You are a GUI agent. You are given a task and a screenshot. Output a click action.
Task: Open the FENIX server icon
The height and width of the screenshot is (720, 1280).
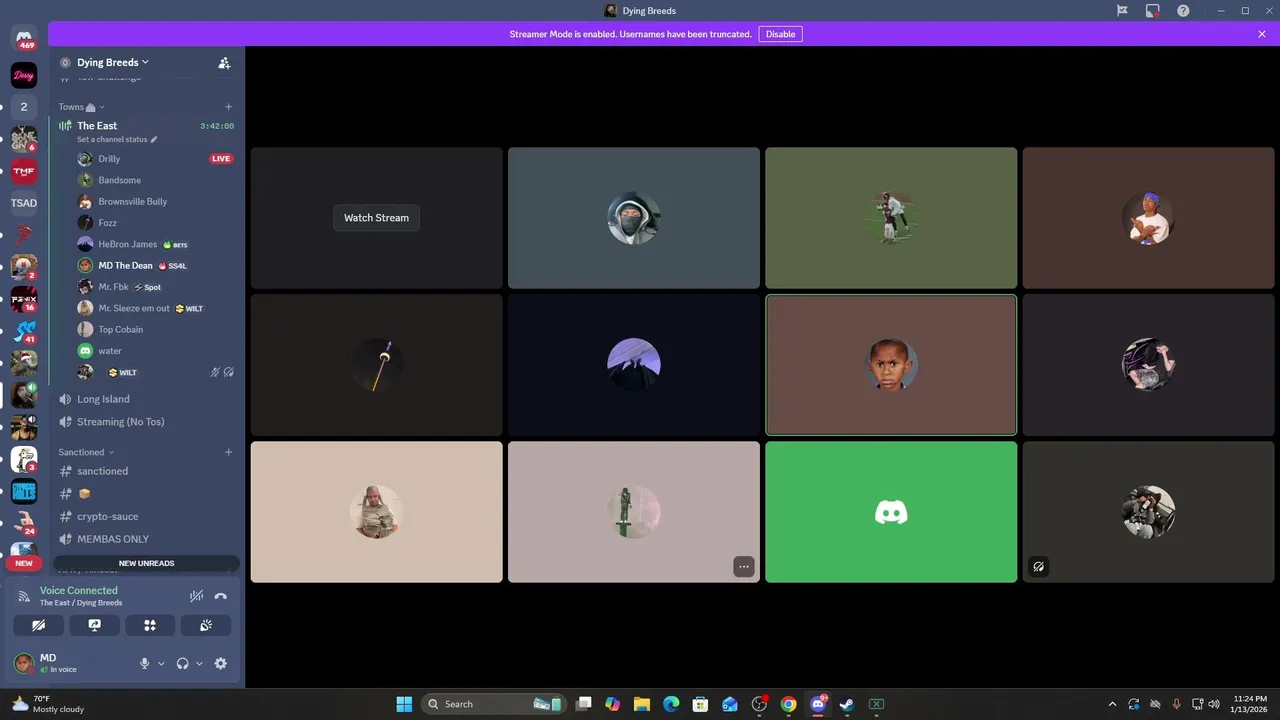click(24, 299)
